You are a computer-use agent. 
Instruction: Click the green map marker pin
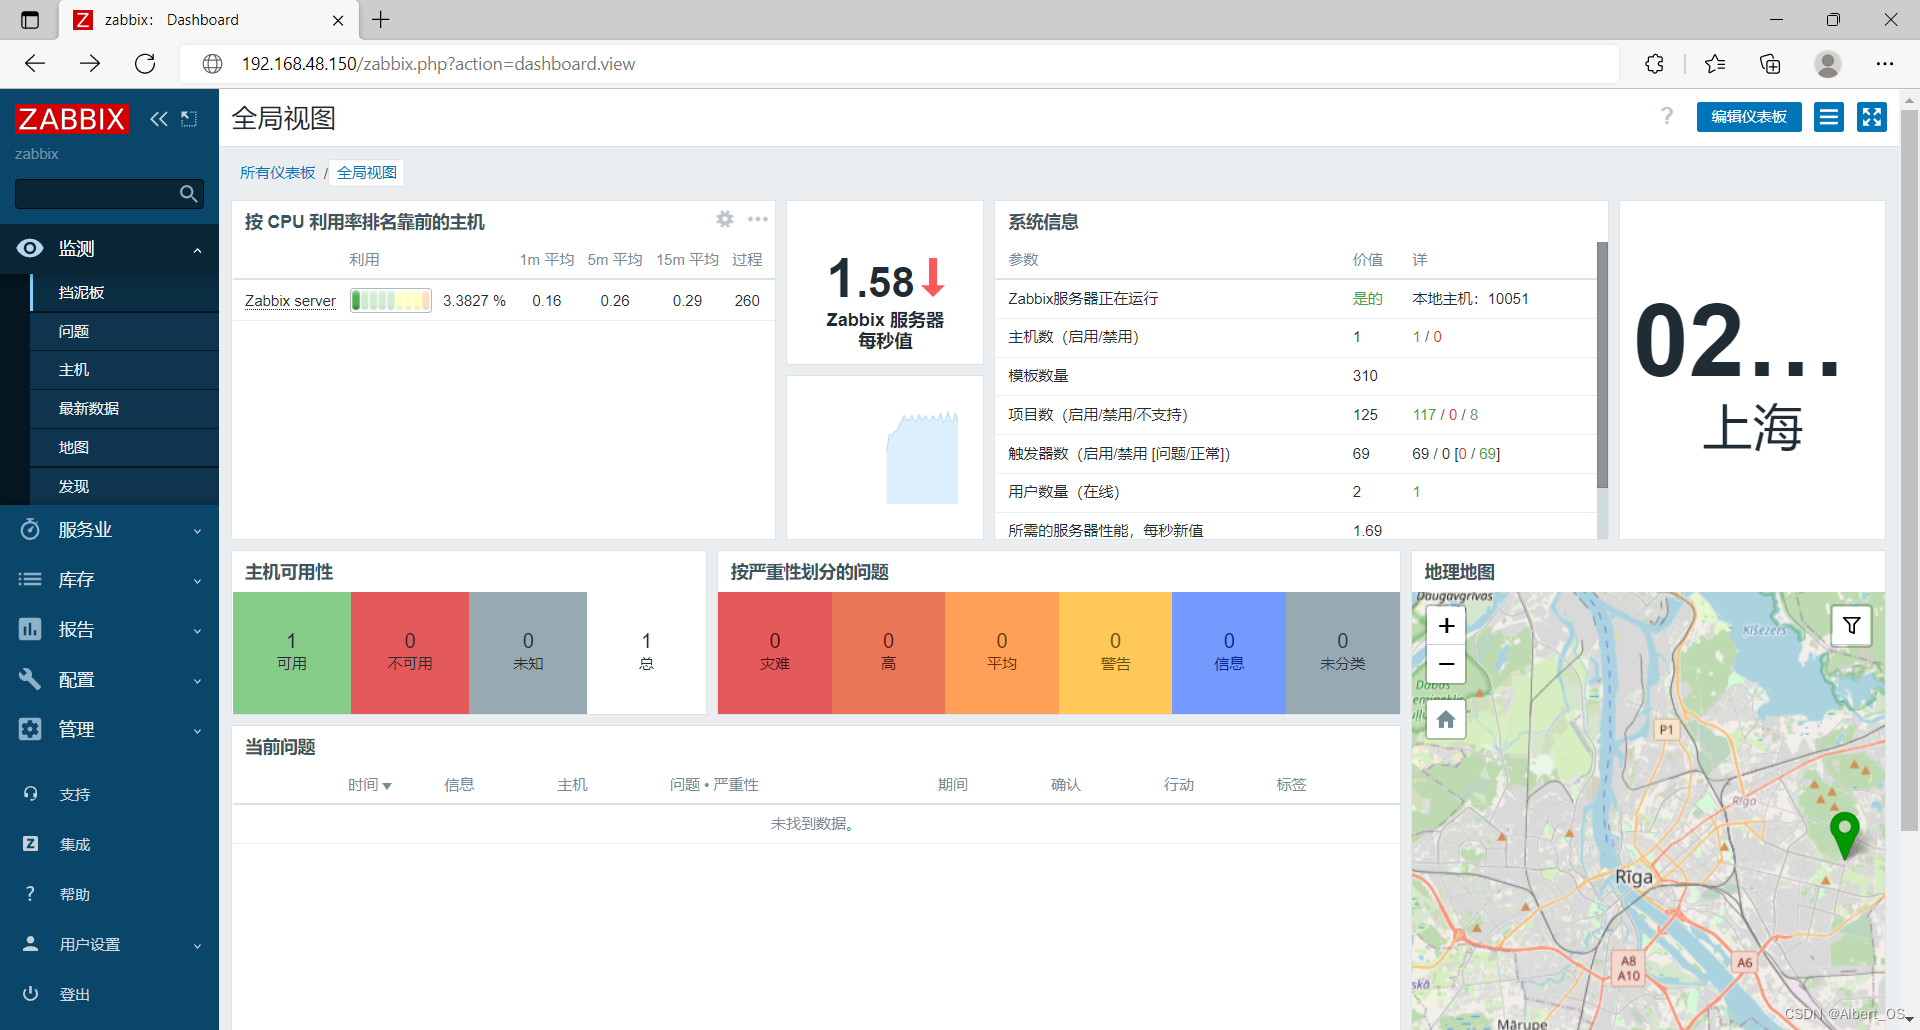(1844, 834)
